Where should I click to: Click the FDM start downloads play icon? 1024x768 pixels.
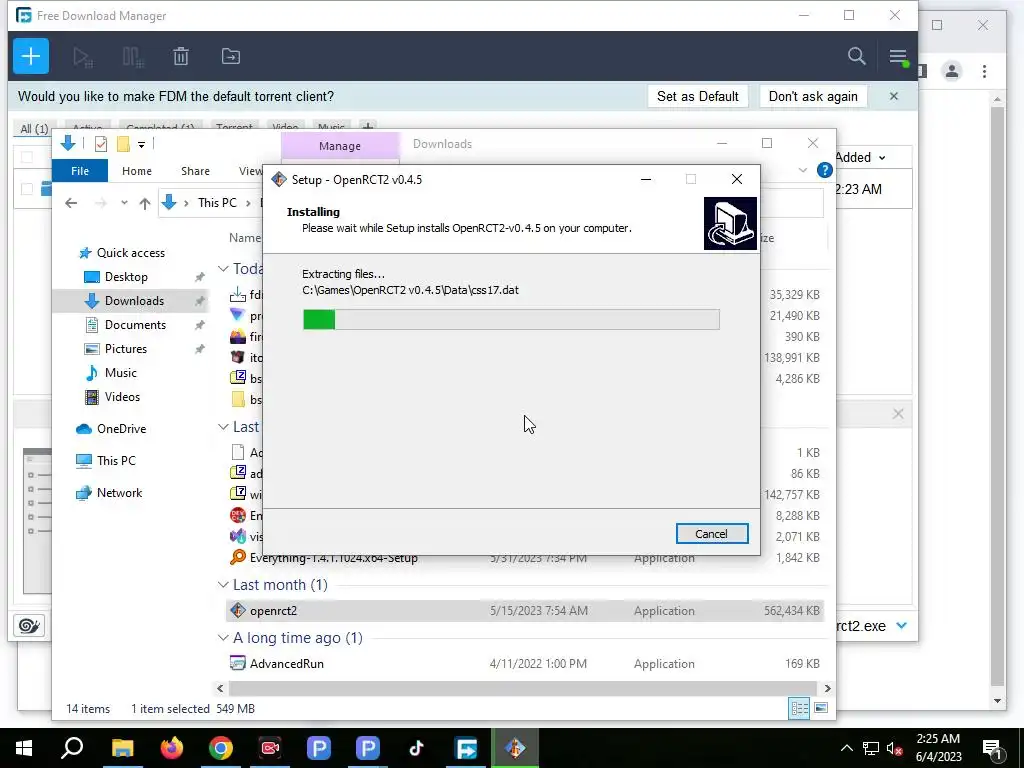83,57
